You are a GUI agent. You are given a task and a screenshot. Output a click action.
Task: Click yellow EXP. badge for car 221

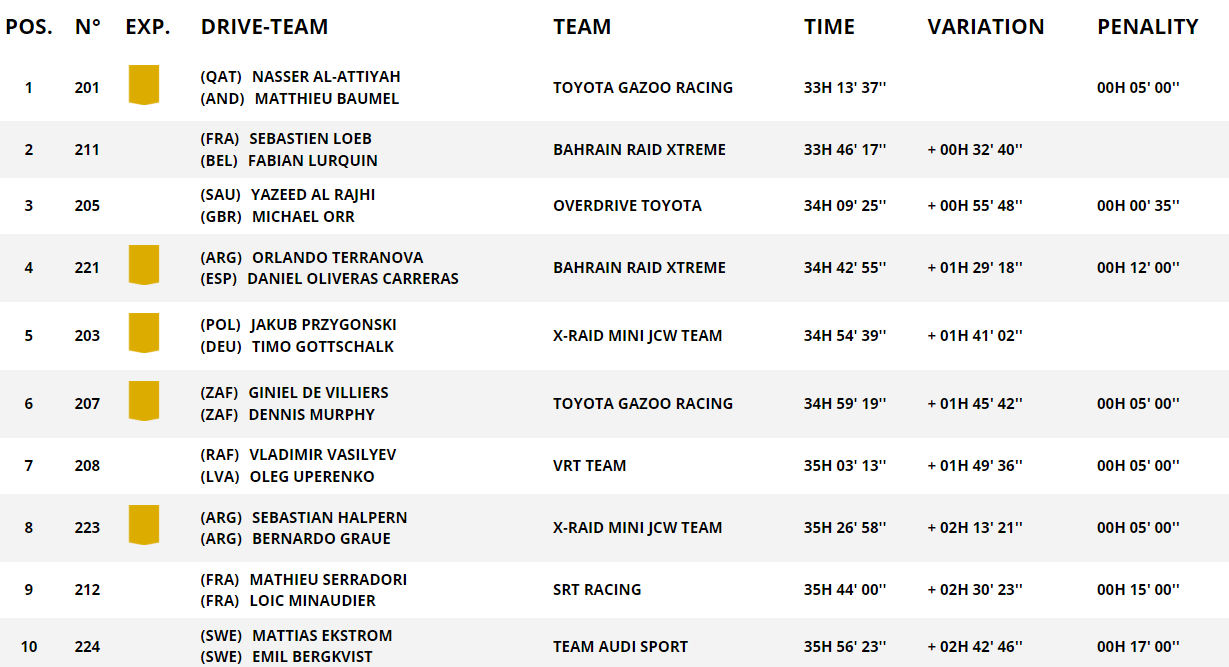144,266
